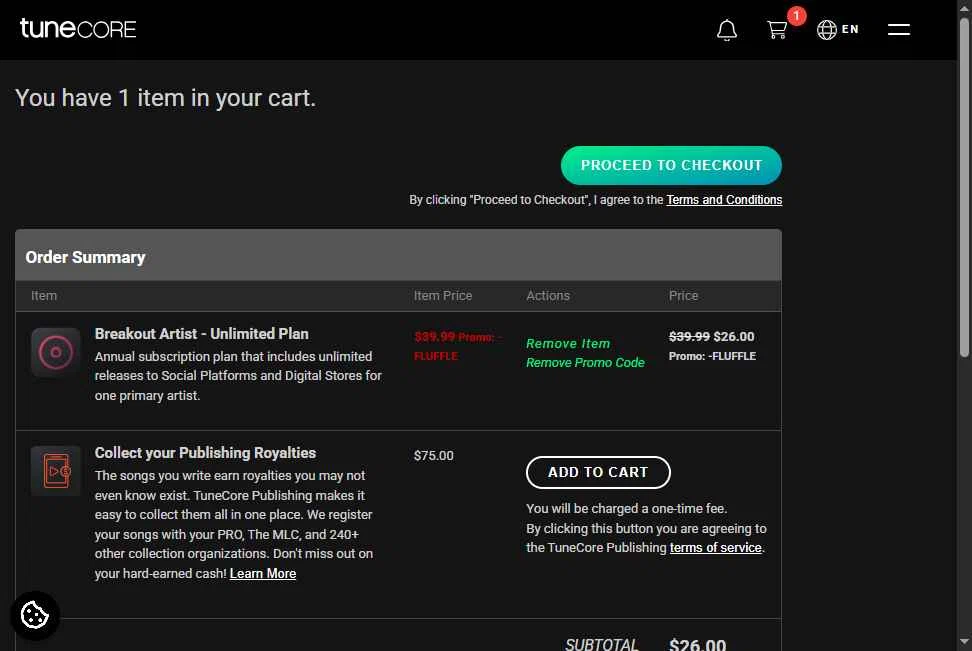This screenshot has height=651, width=972.
Task: Open the cookie preferences icon
Action: [x=35, y=615]
